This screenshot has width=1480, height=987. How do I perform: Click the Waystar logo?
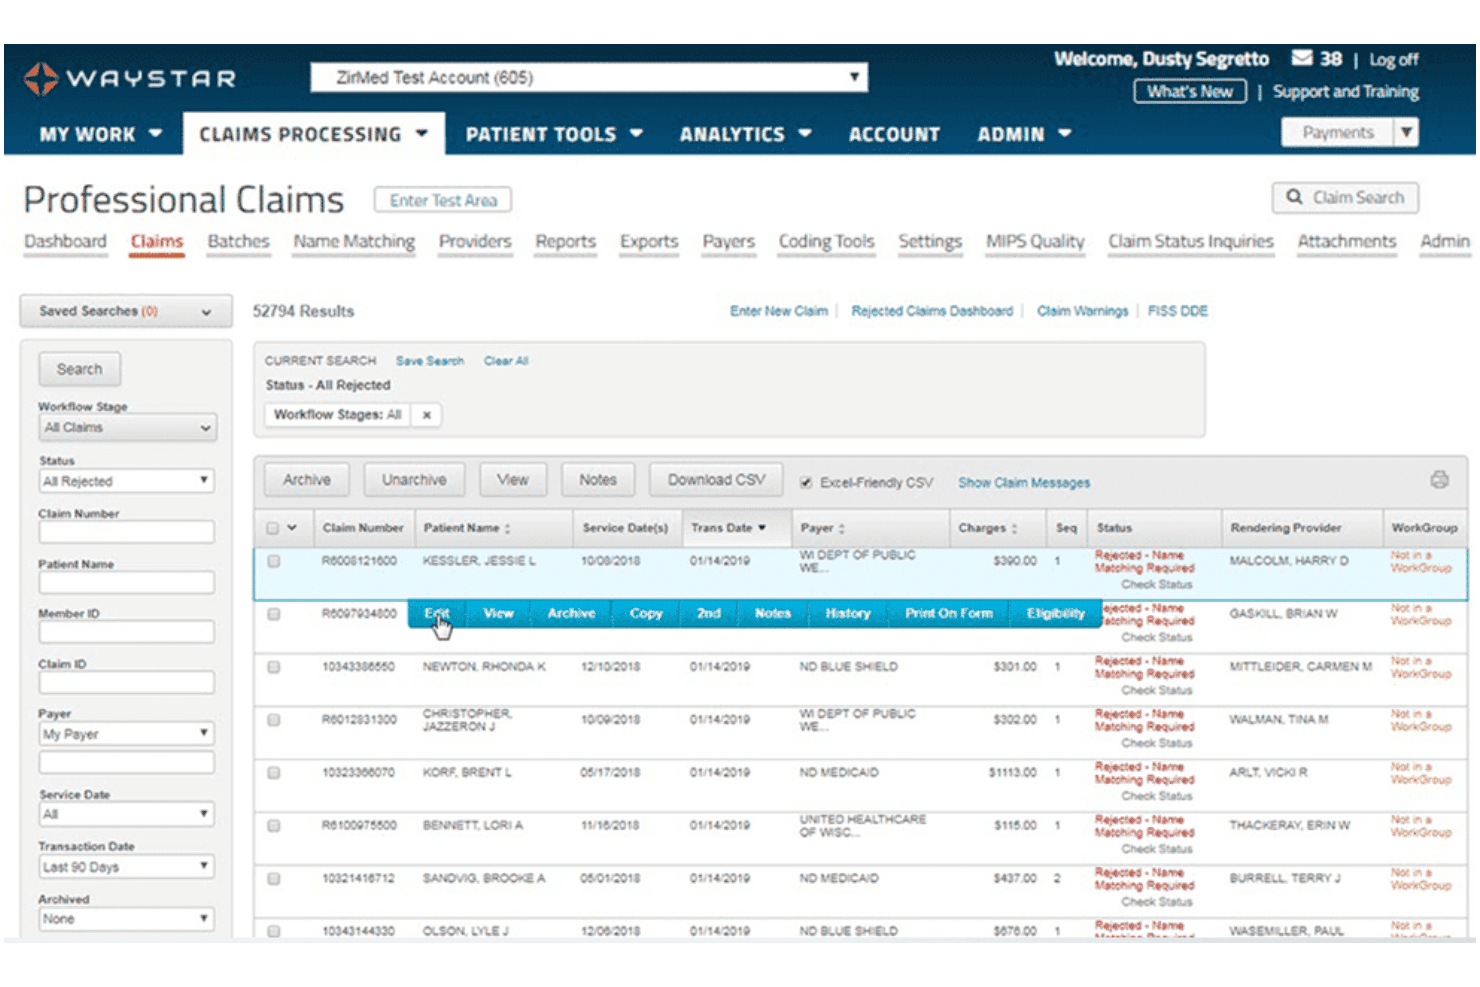coord(130,78)
